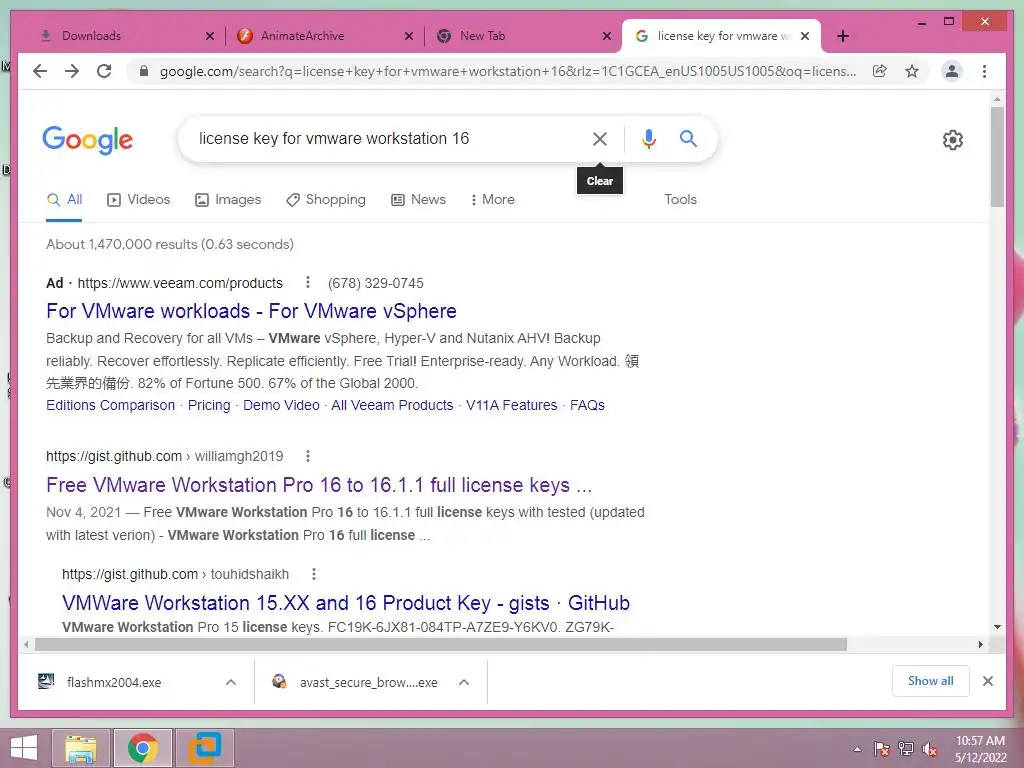The height and width of the screenshot is (768, 1024).
Task: Bookmark this page with star icon
Action: (x=912, y=71)
